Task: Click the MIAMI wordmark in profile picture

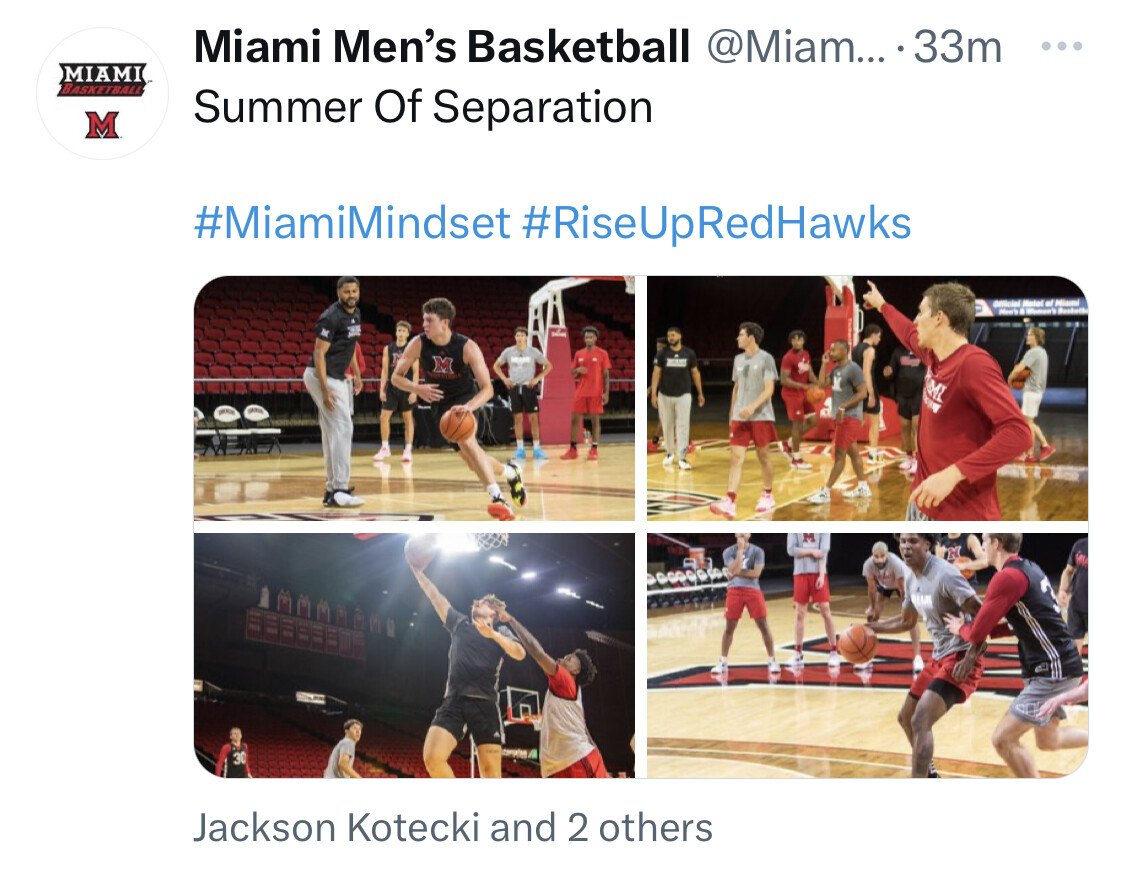Action: (103, 74)
